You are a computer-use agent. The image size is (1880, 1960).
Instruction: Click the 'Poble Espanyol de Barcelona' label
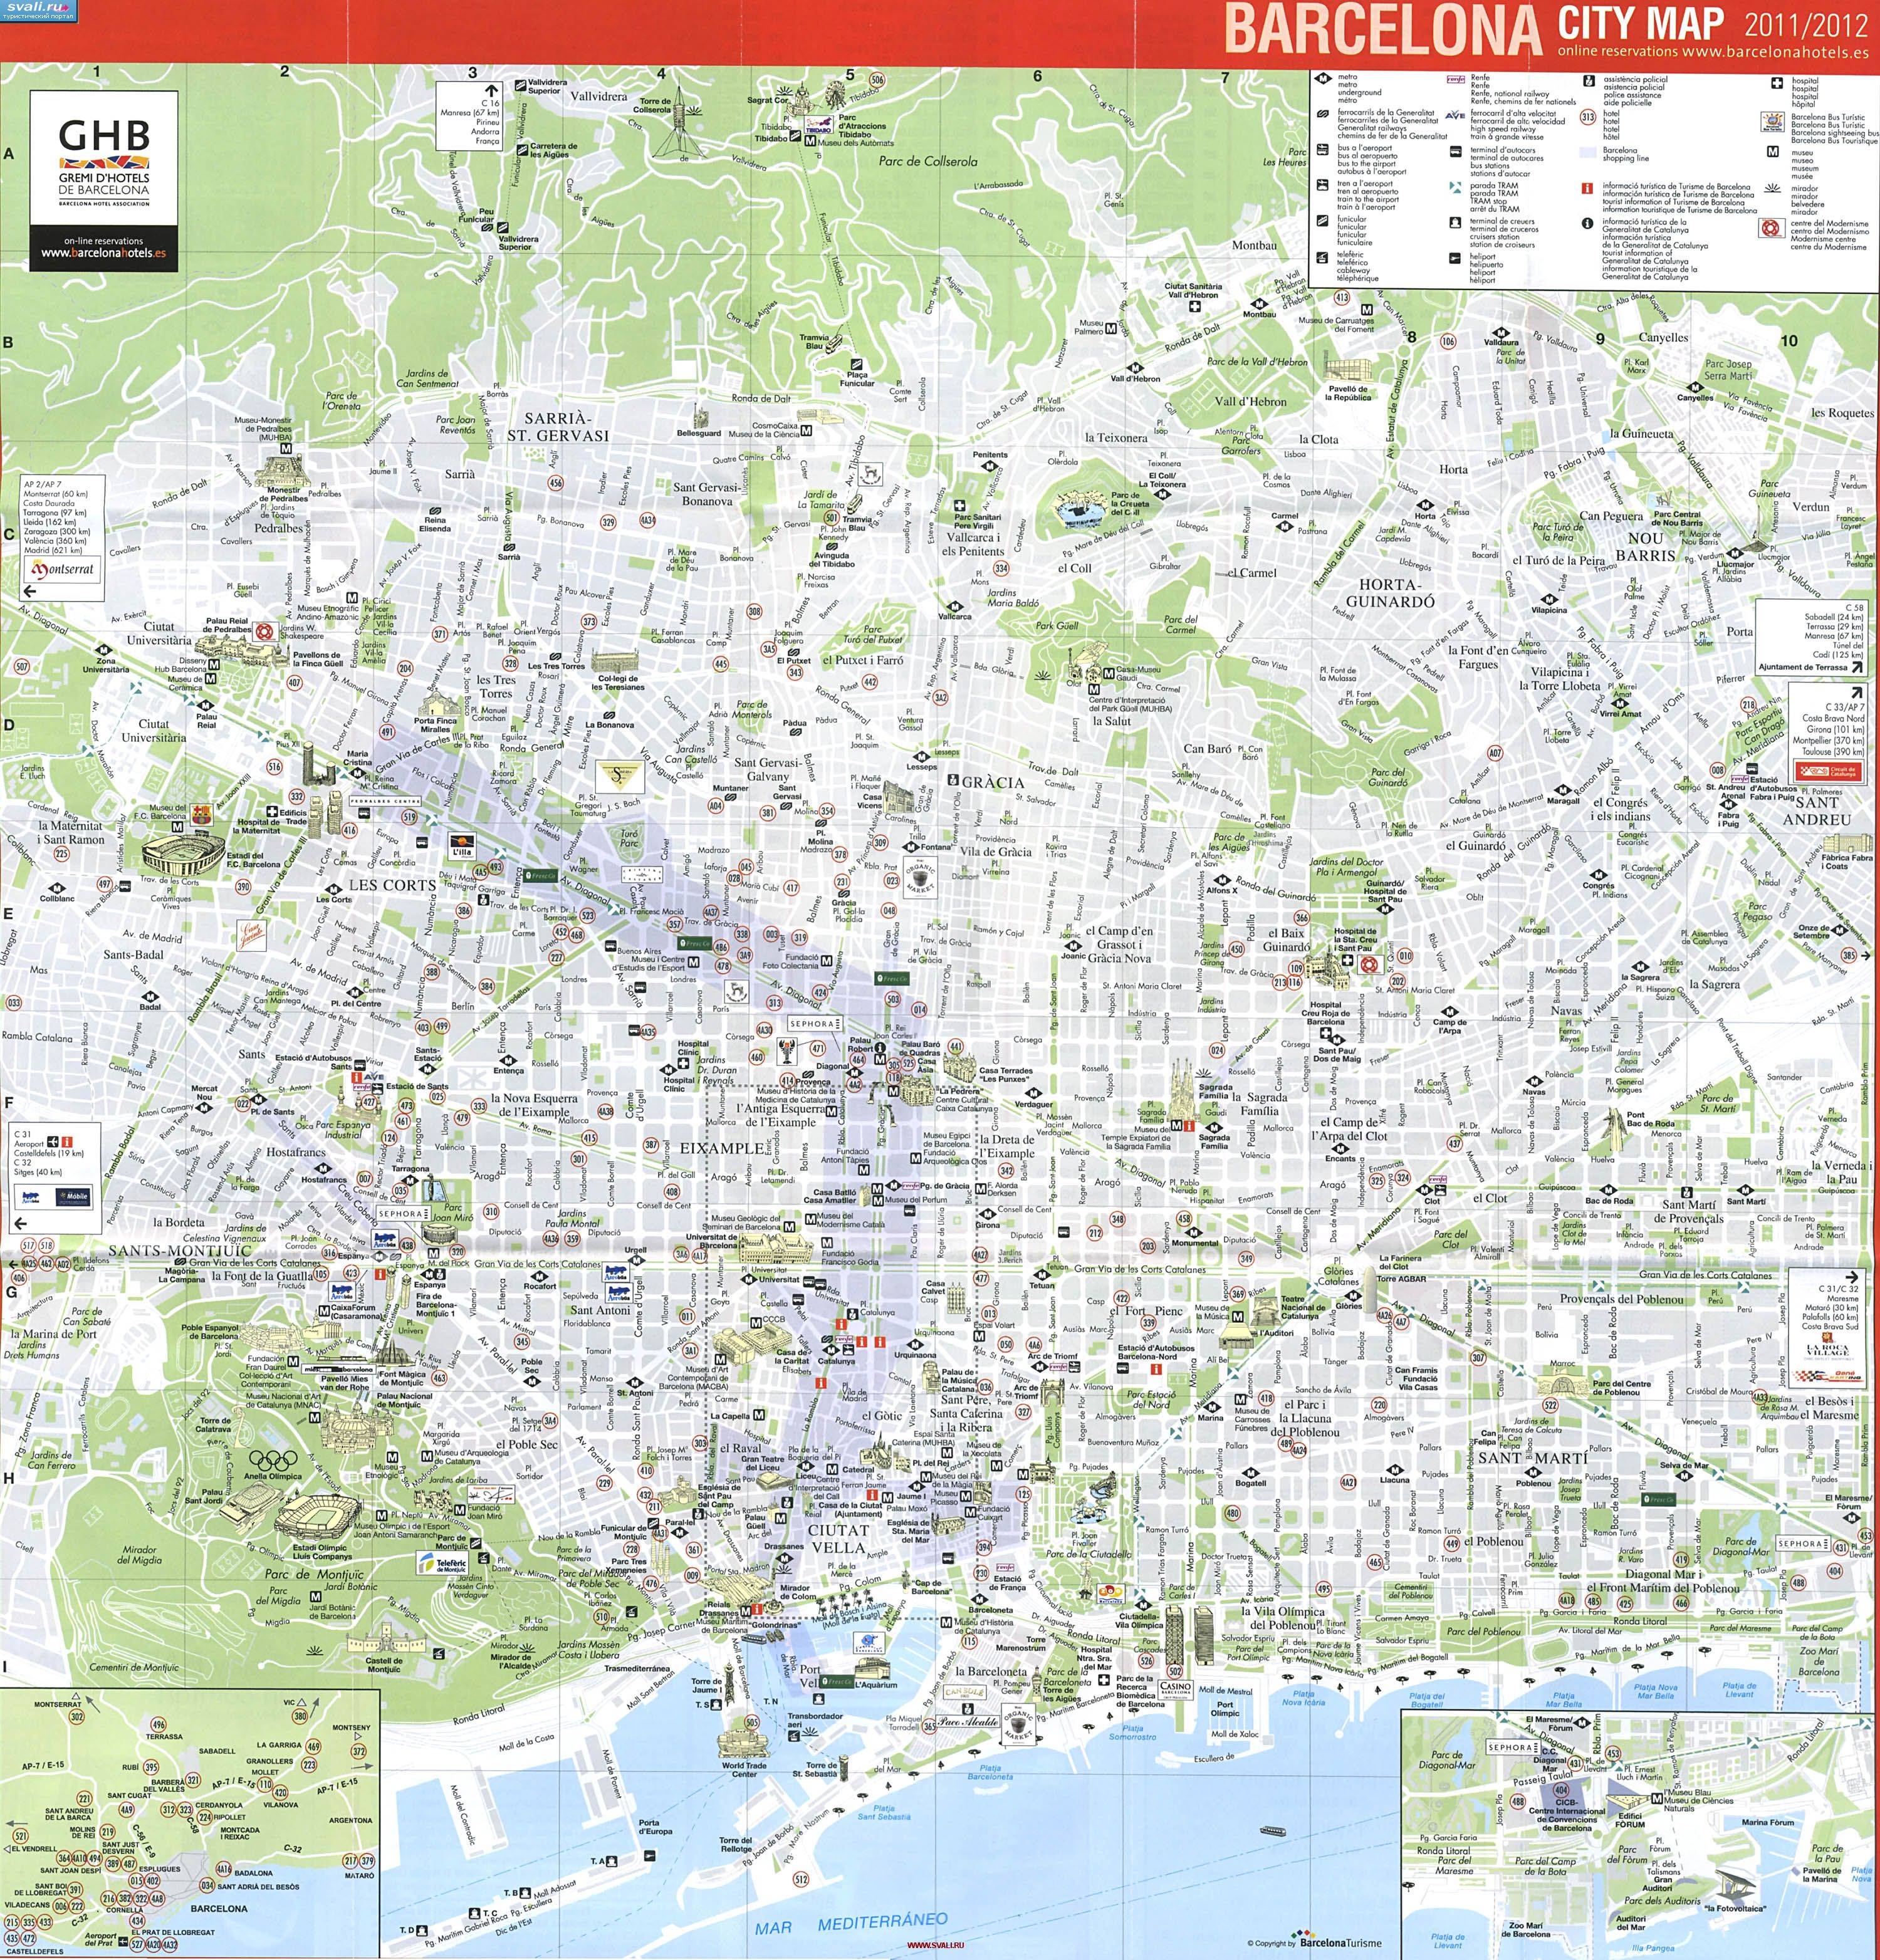point(210,1332)
